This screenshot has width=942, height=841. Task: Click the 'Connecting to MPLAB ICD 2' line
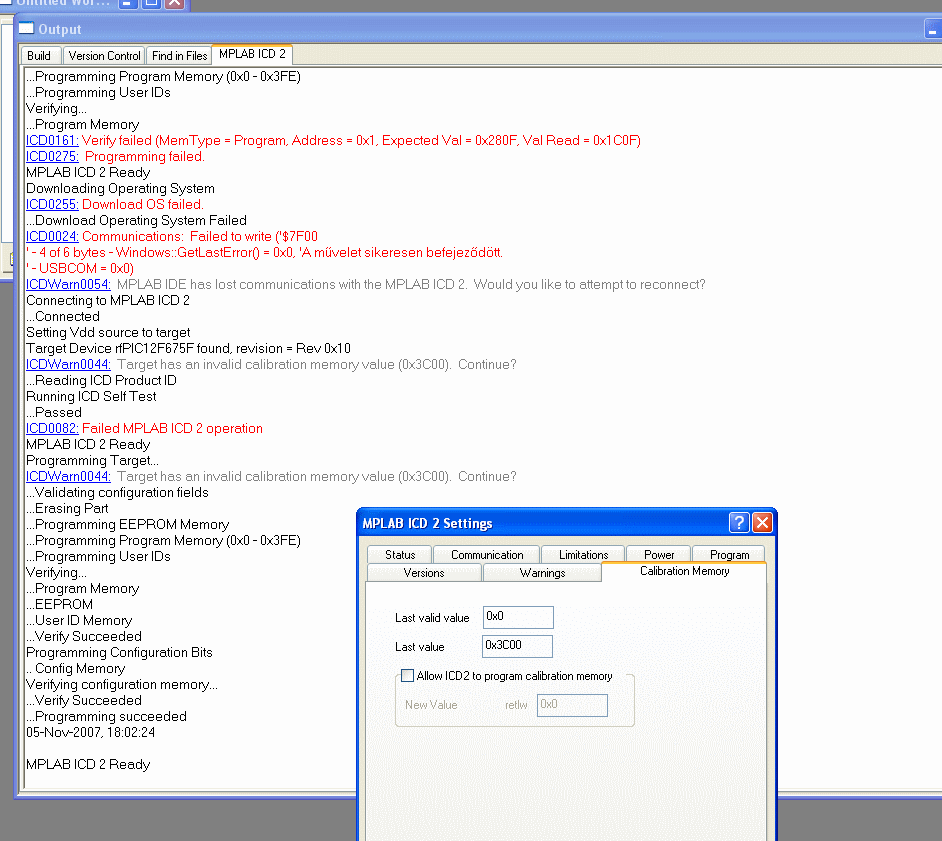tap(108, 300)
